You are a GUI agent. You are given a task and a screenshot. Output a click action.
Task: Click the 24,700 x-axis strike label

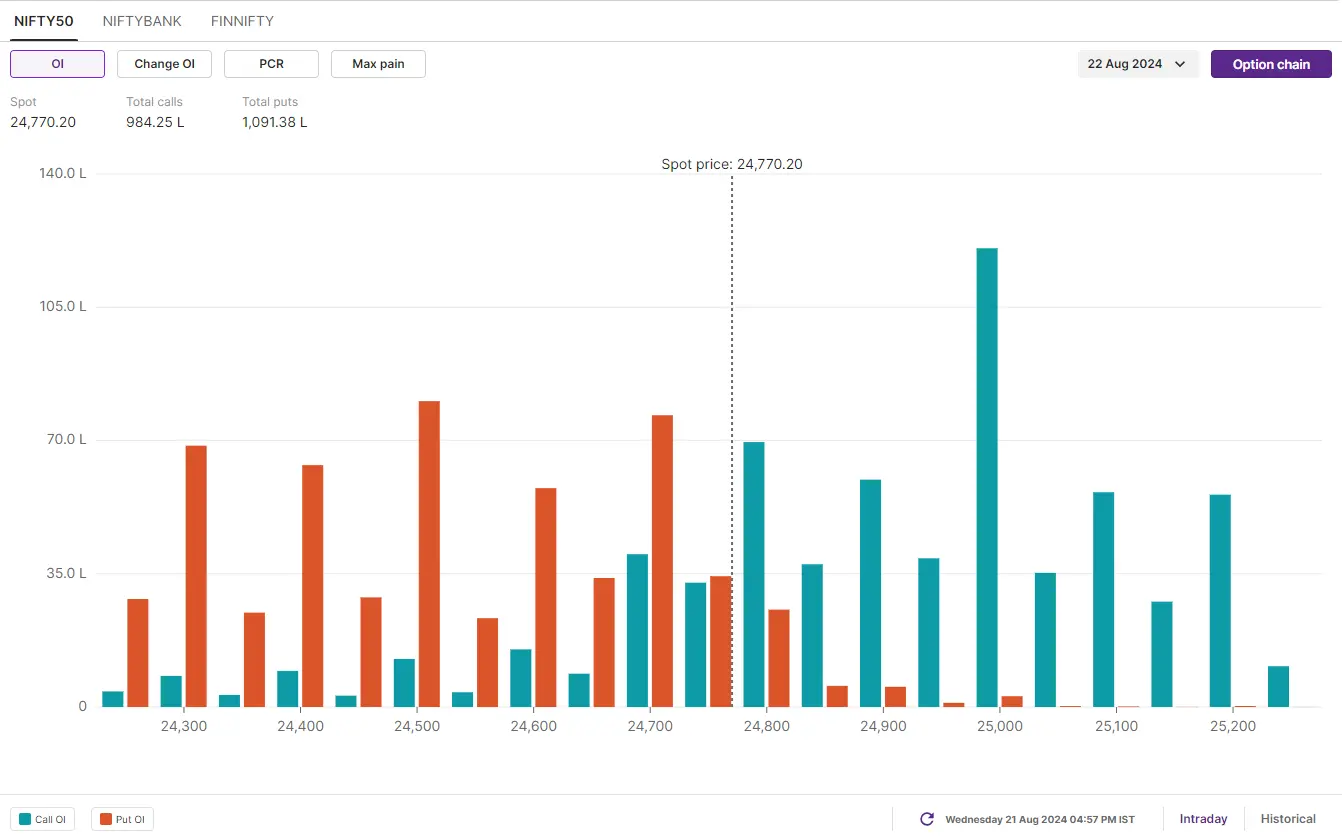click(650, 726)
